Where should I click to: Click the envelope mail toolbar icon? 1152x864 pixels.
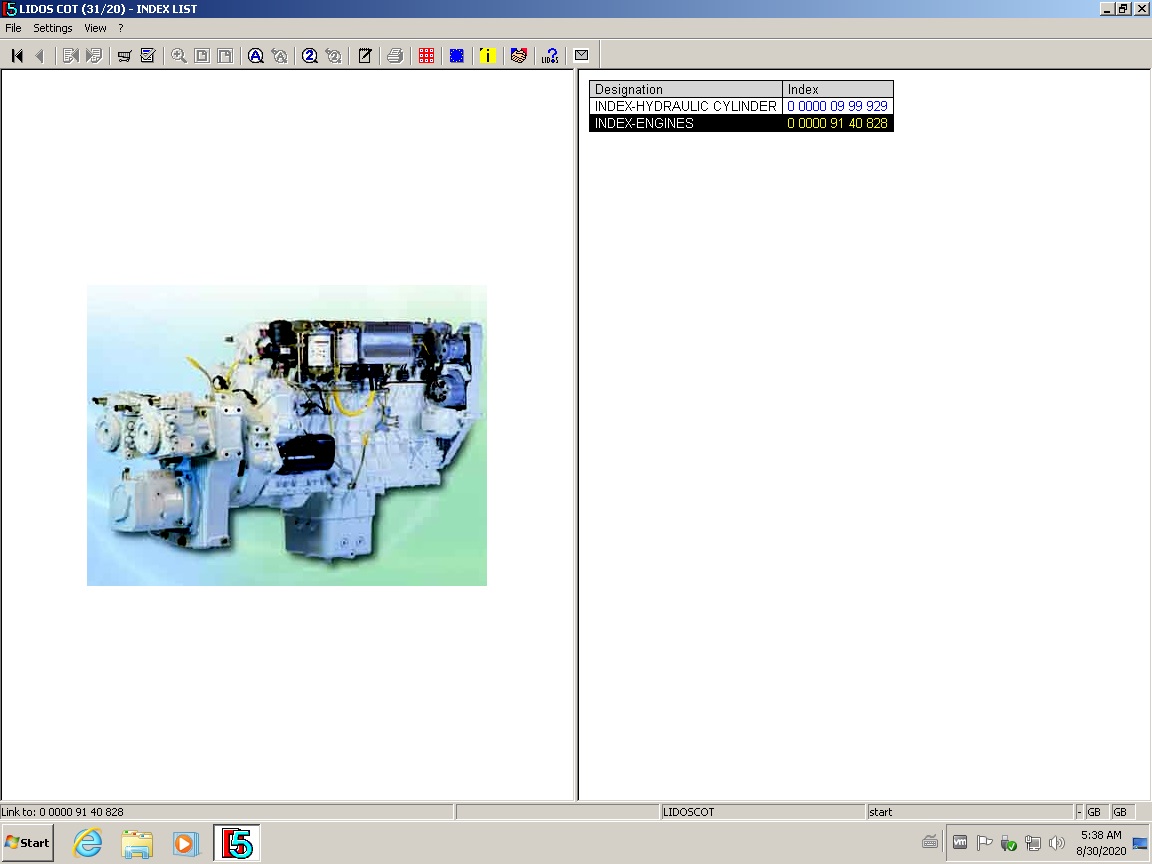click(x=581, y=55)
